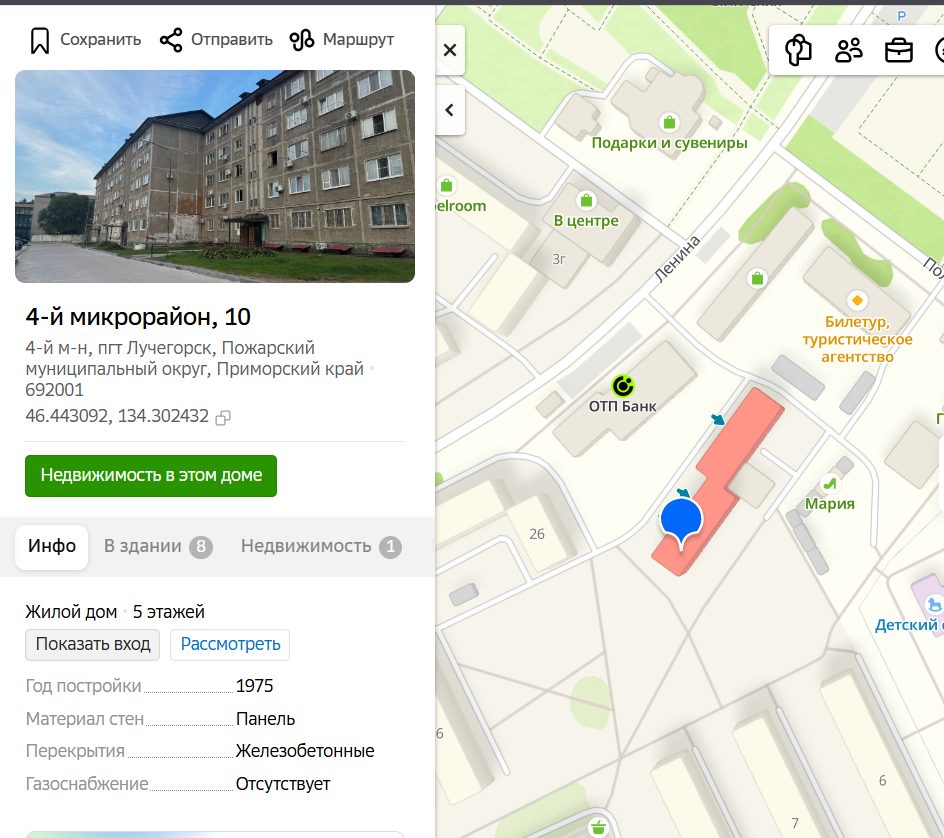Click the Детский playground marker icon
Screen dimensions: 944x838
click(x=934, y=604)
